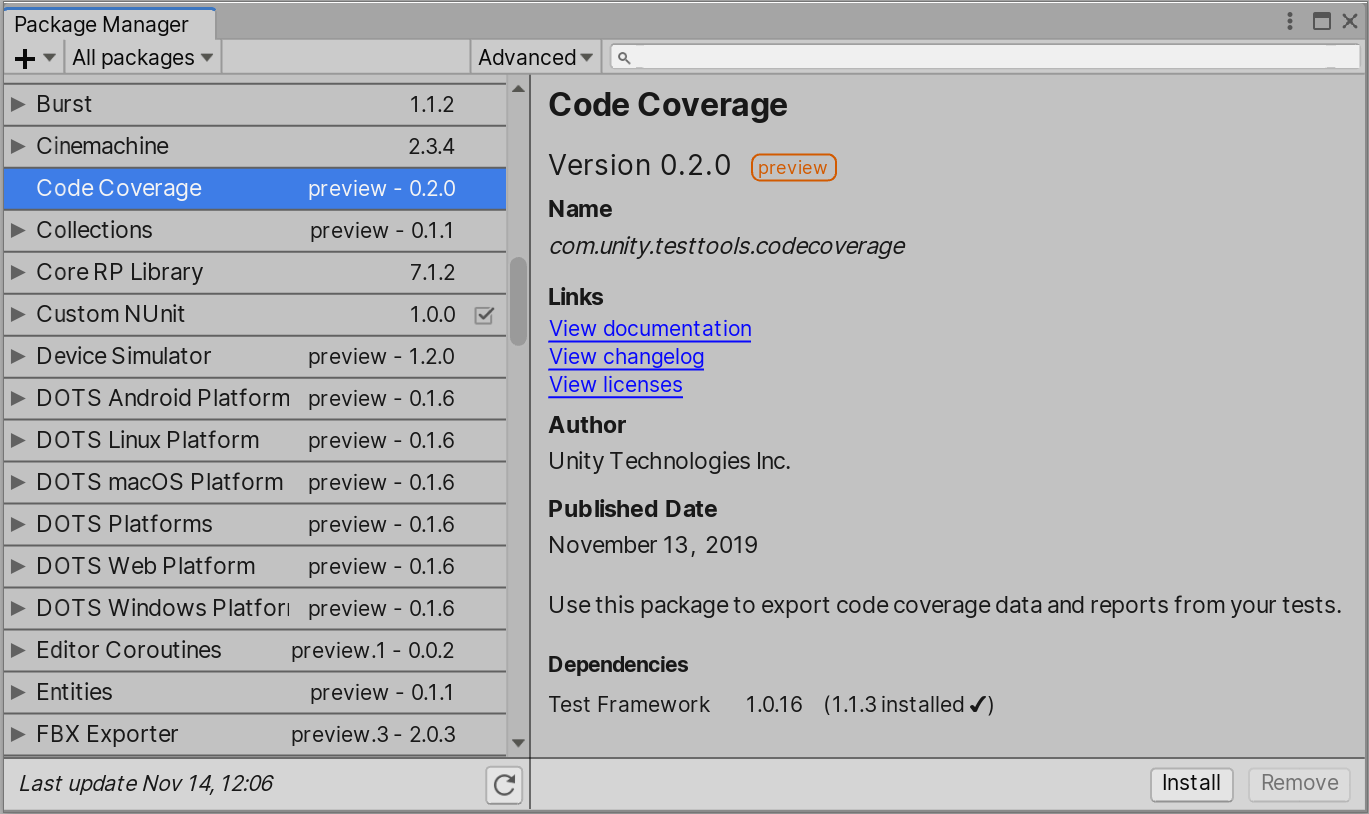Select DOTS Android Platform package
Viewport: 1369px width, 814px height.
click(255, 398)
